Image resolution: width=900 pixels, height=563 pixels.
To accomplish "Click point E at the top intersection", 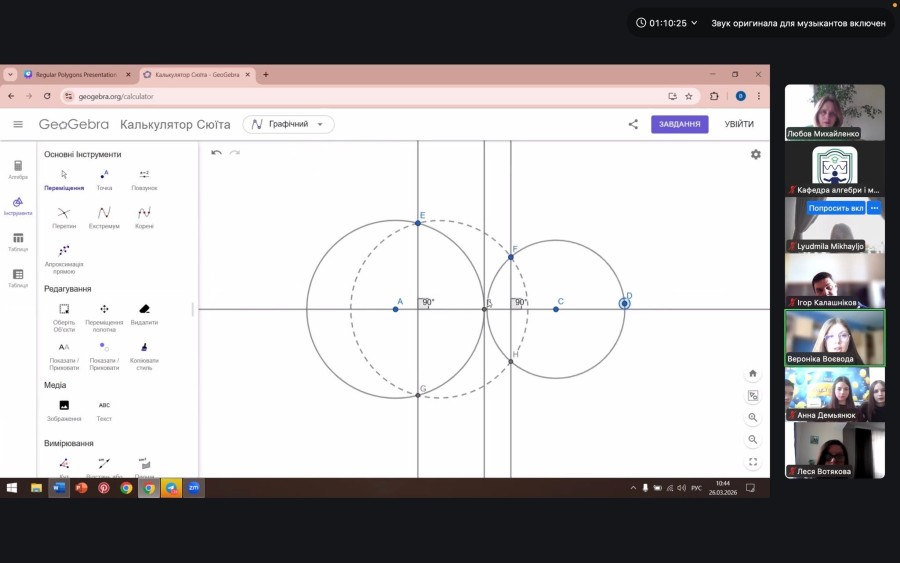I will tap(418, 223).
